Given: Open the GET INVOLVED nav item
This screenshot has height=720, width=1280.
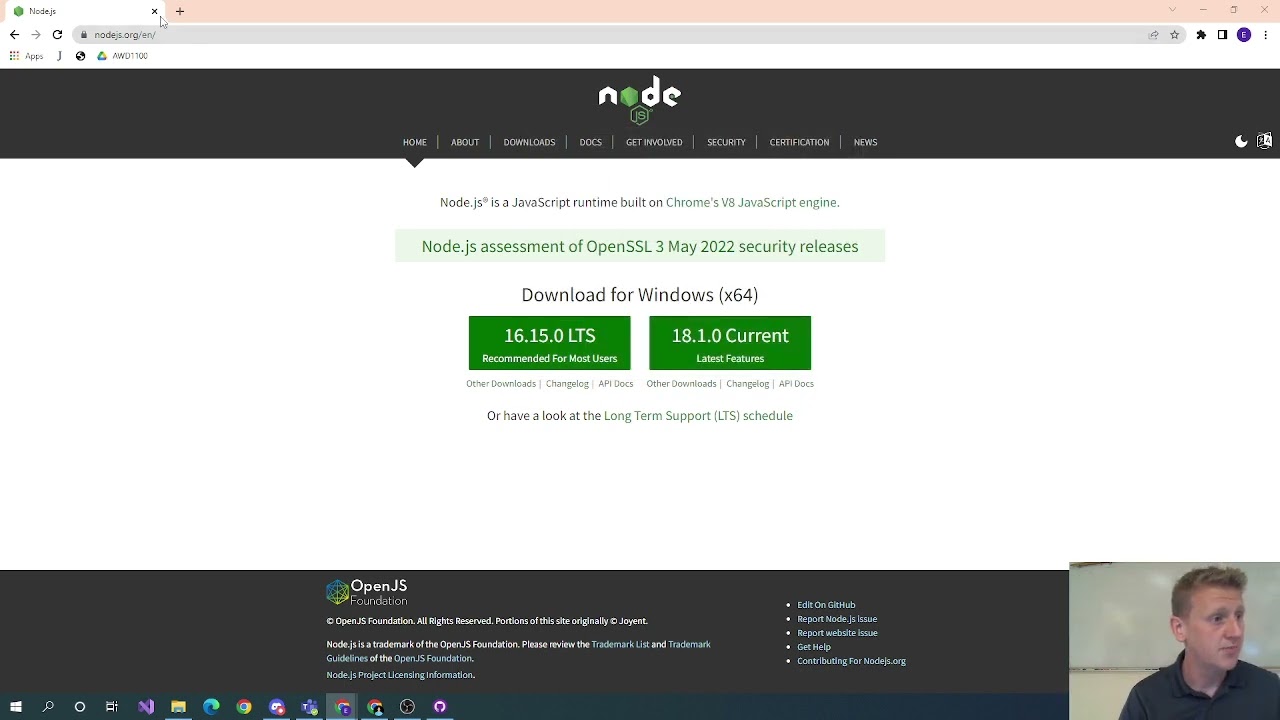Looking at the screenshot, I should point(654,142).
